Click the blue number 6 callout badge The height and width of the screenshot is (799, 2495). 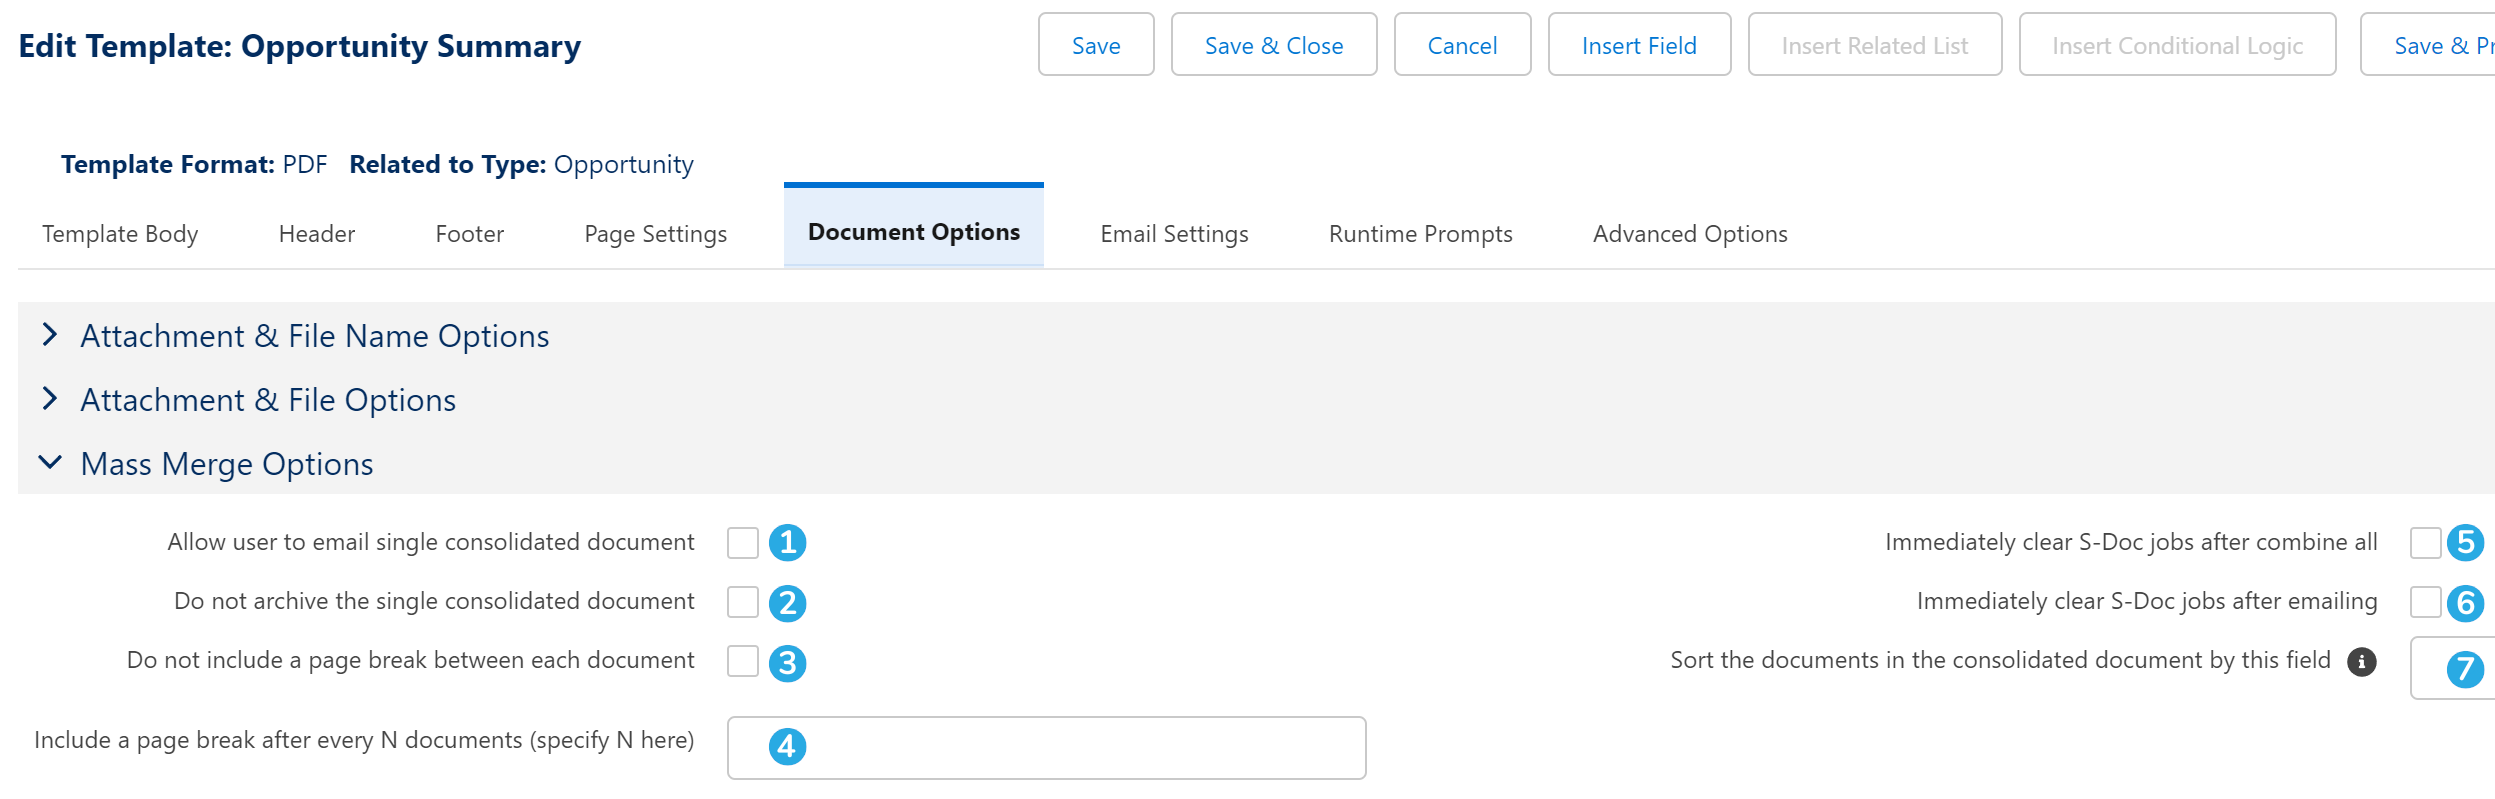[2466, 603]
